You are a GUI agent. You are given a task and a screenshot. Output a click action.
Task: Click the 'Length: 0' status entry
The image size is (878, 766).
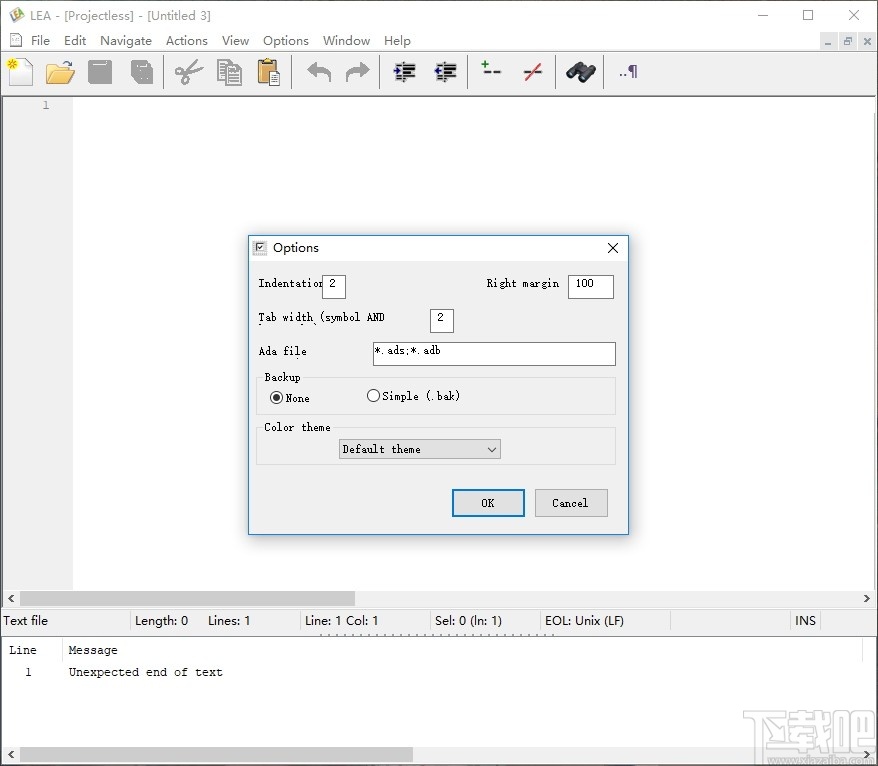(161, 620)
